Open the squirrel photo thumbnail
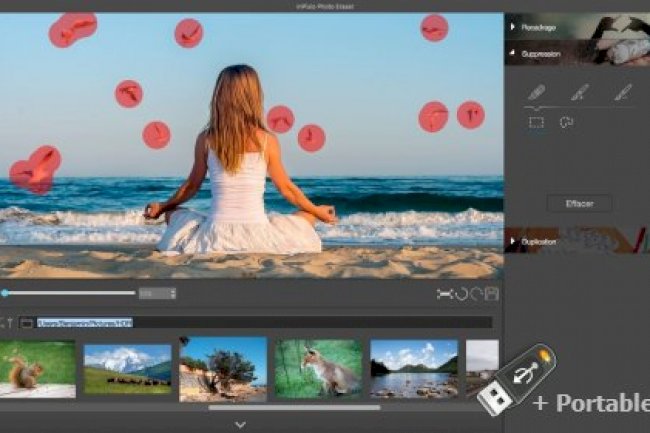The image size is (650, 433). coord(37,369)
